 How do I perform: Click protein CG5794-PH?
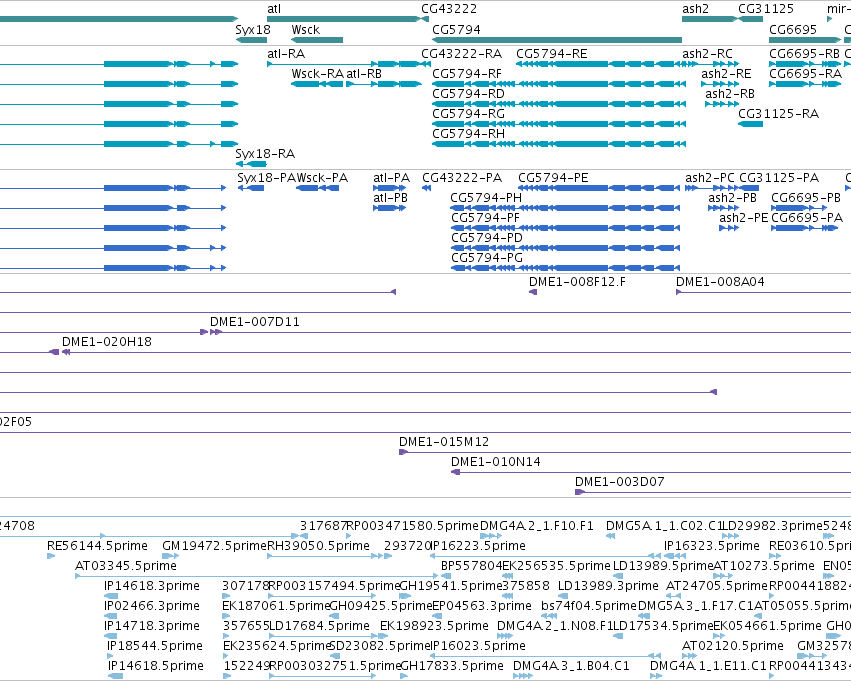(486, 198)
